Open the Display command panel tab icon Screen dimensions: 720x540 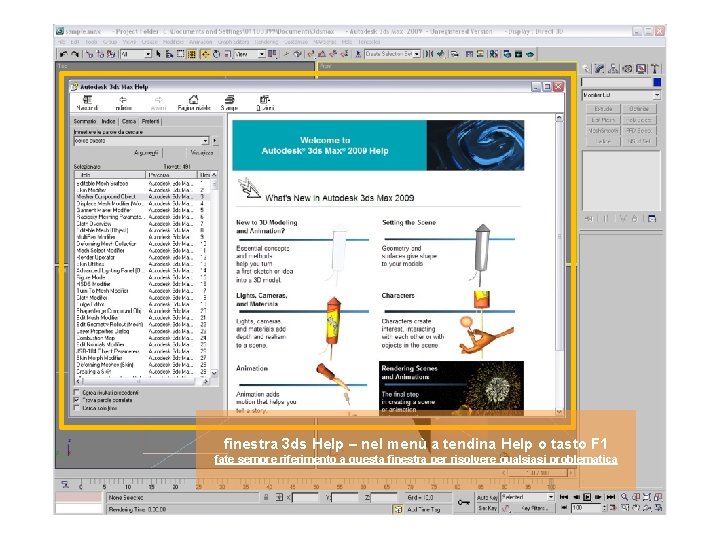click(641, 69)
